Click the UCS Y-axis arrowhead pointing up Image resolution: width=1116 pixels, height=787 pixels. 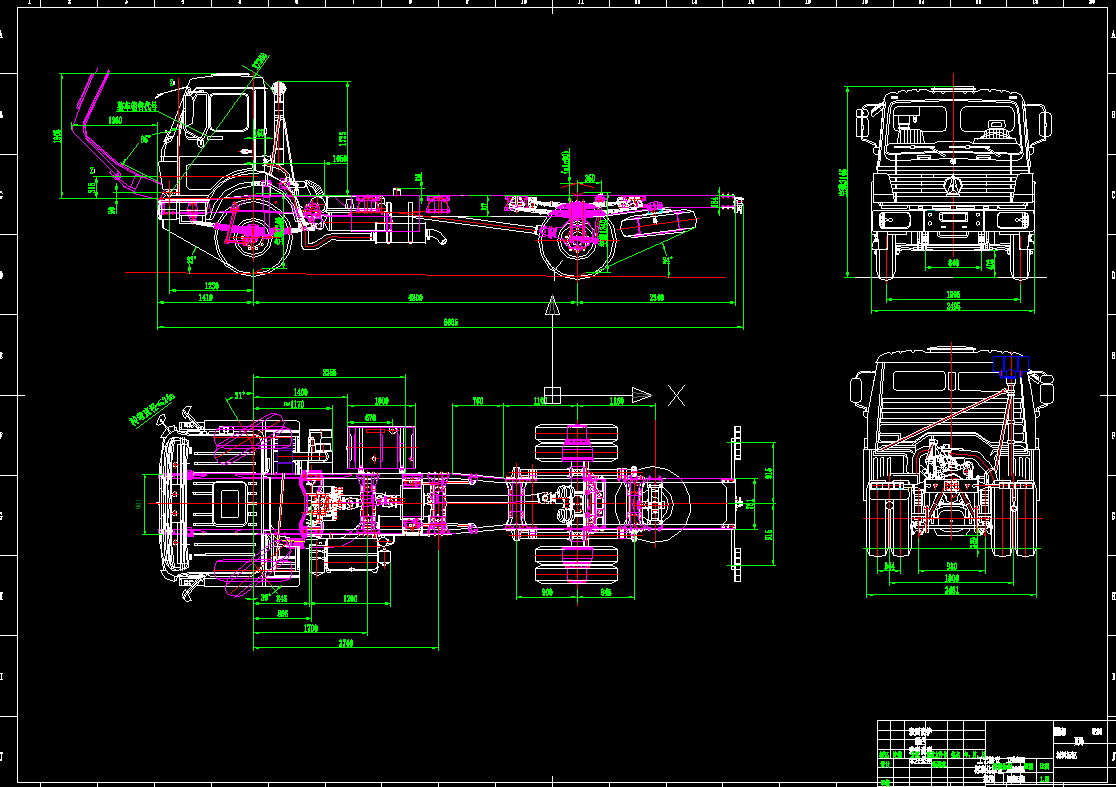[552, 307]
